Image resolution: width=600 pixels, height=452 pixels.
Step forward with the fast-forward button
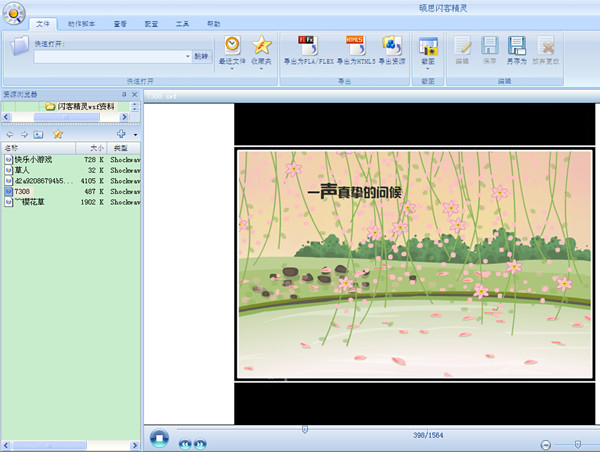tap(200, 444)
